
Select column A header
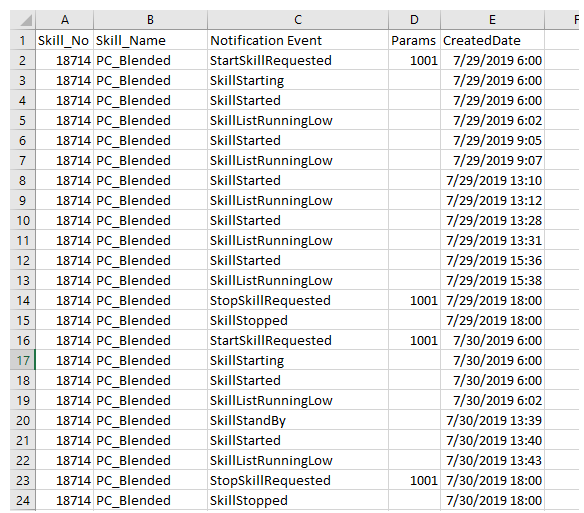(x=65, y=20)
